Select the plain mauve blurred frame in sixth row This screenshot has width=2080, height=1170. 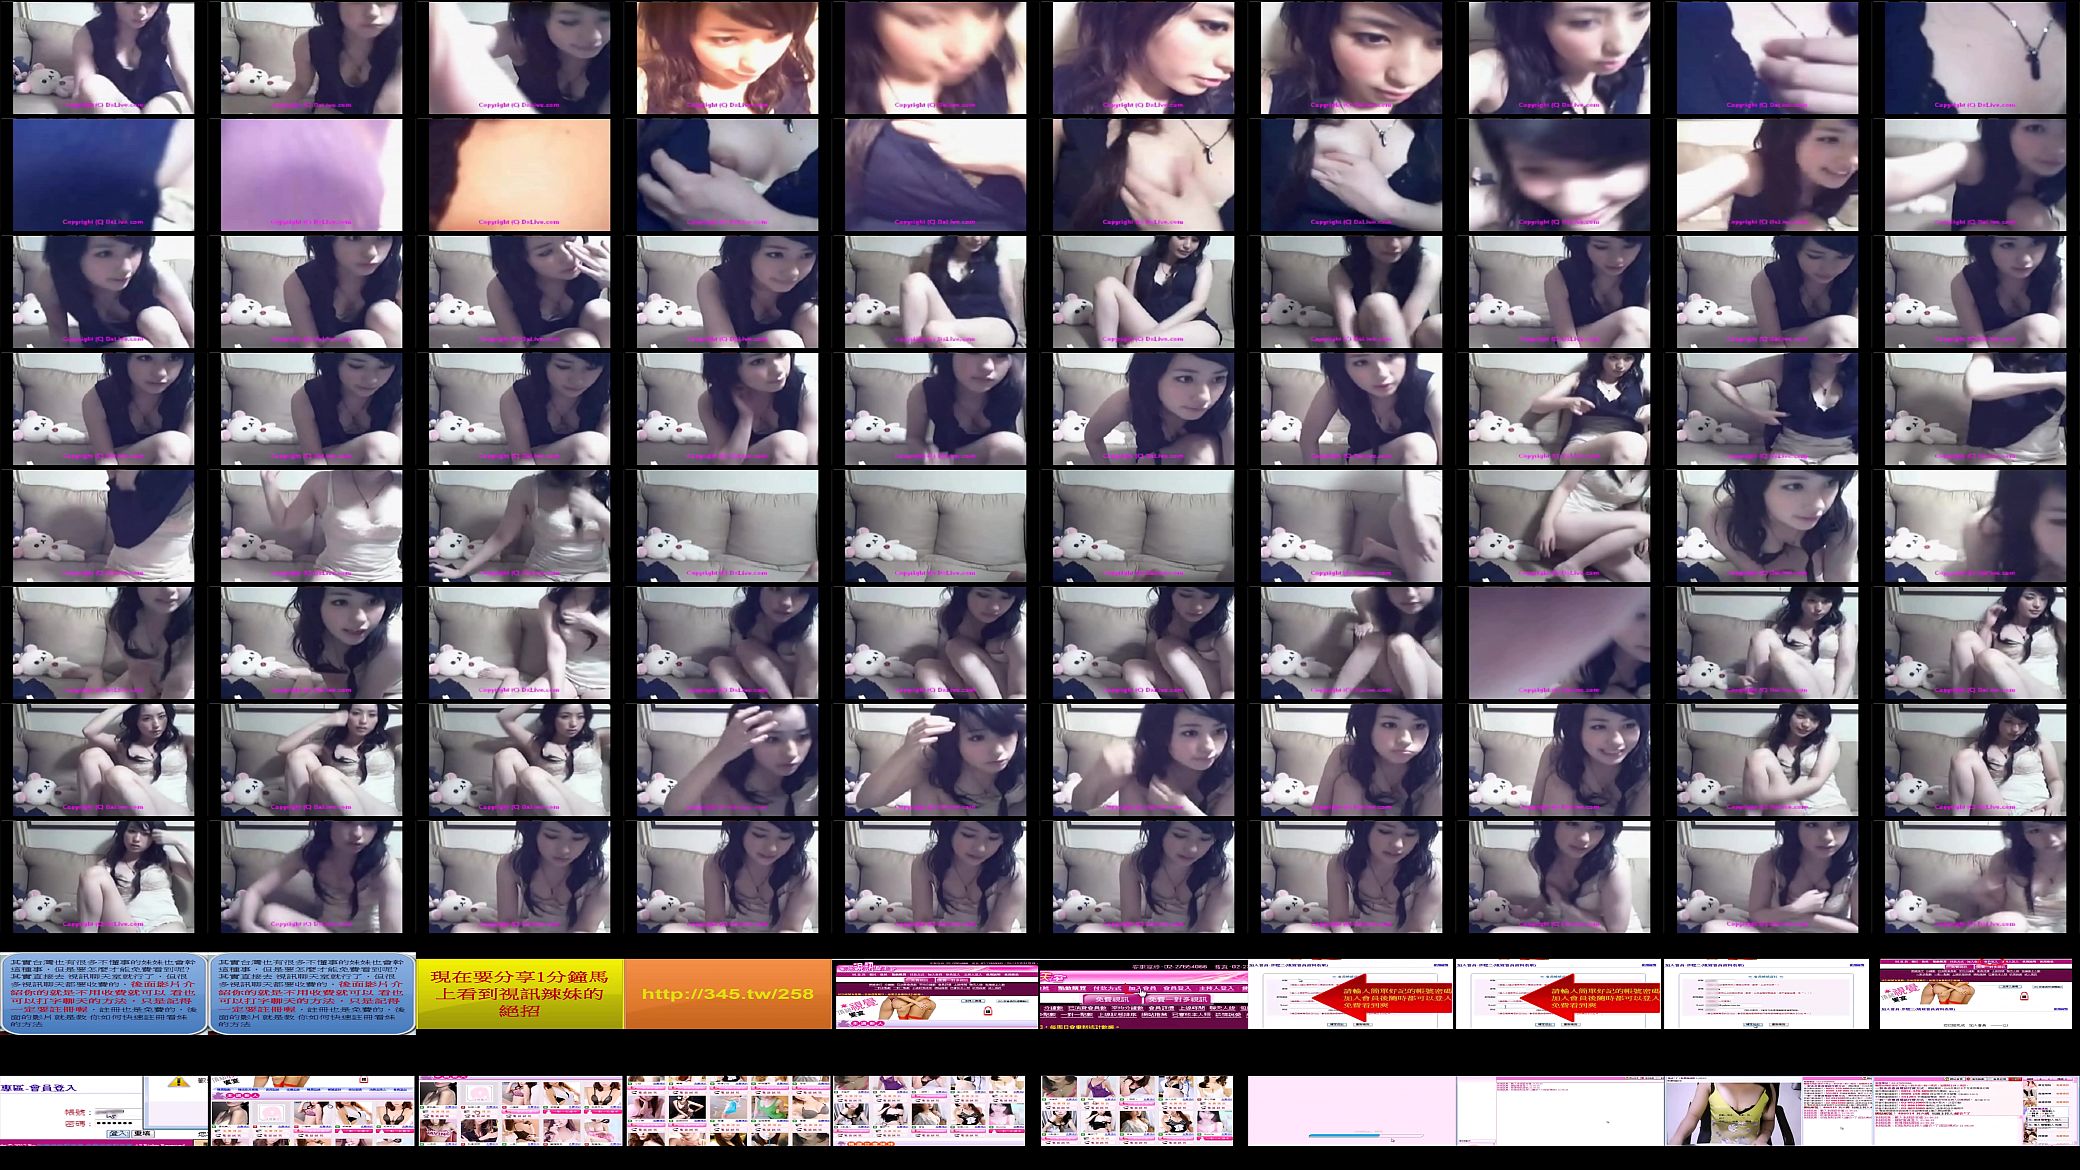tap(1559, 643)
